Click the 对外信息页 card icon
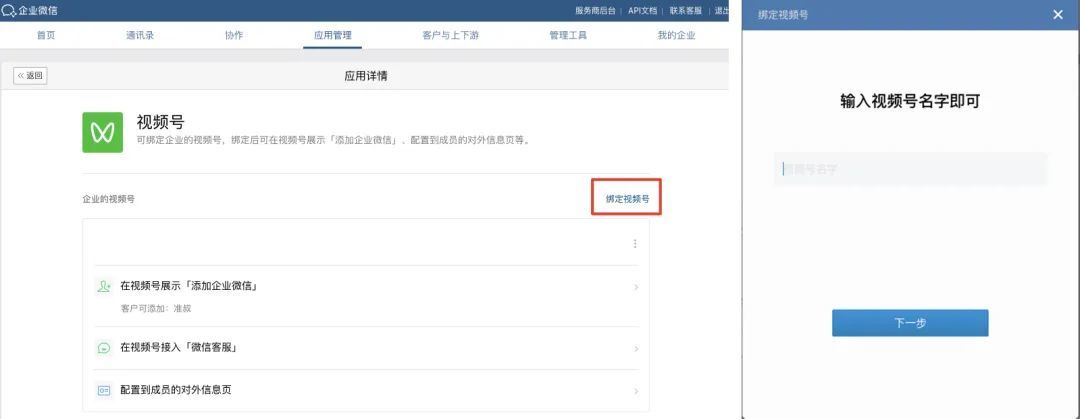Screen dimensions: 1080x419 (104, 390)
